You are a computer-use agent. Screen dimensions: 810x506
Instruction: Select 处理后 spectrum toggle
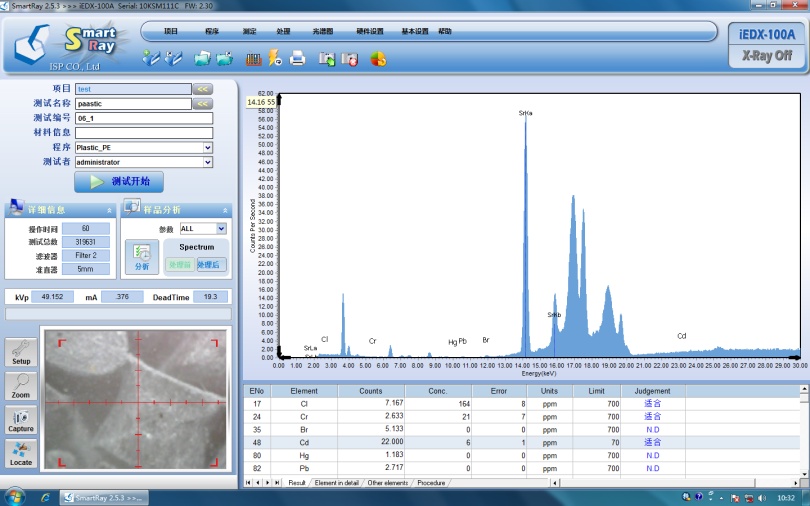[209, 264]
